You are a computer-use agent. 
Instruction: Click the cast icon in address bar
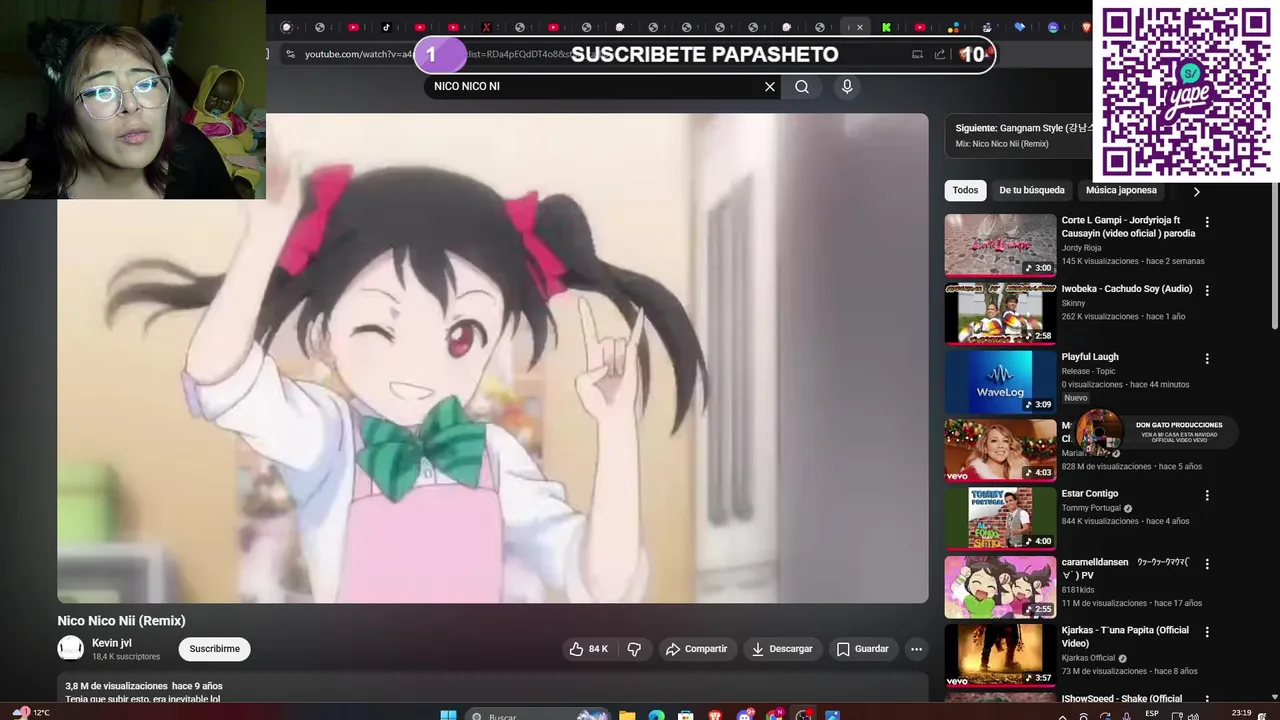pos(917,54)
